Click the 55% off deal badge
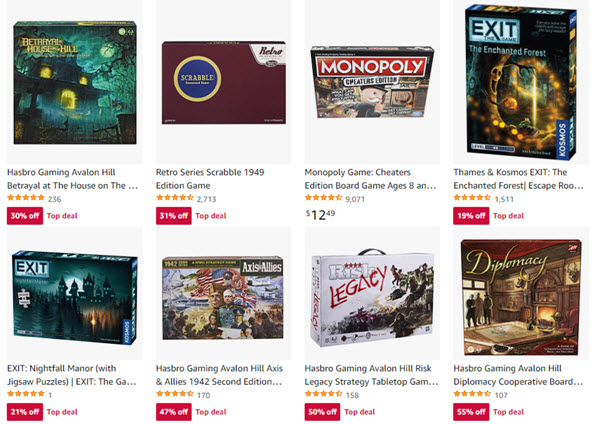 tap(471, 412)
